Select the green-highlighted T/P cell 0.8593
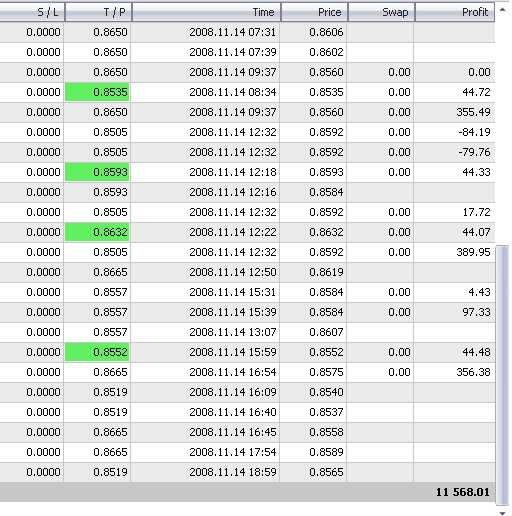Image resolution: width=512 pixels, height=516 pixels. click(97, 172)
